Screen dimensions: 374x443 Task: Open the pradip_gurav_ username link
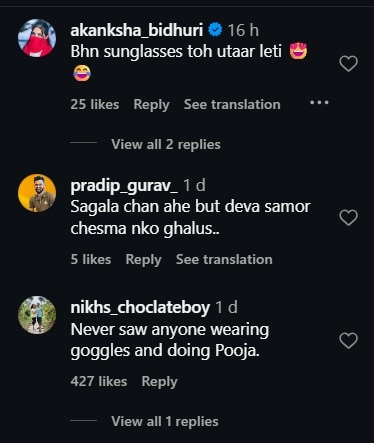(x=124, y=185)
